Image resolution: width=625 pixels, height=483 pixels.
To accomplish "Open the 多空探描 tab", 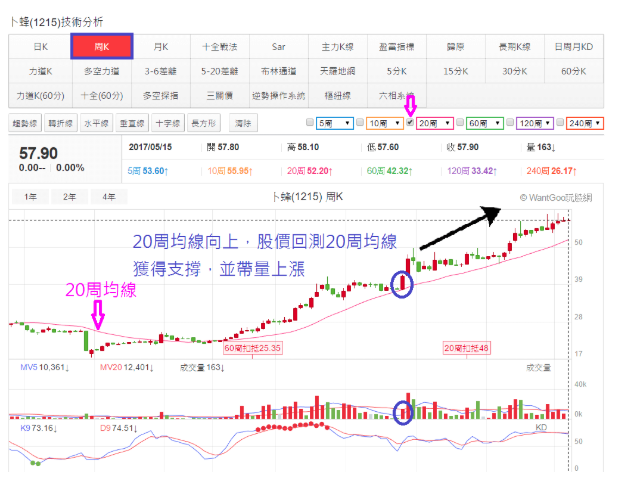I will pos(161,96).
